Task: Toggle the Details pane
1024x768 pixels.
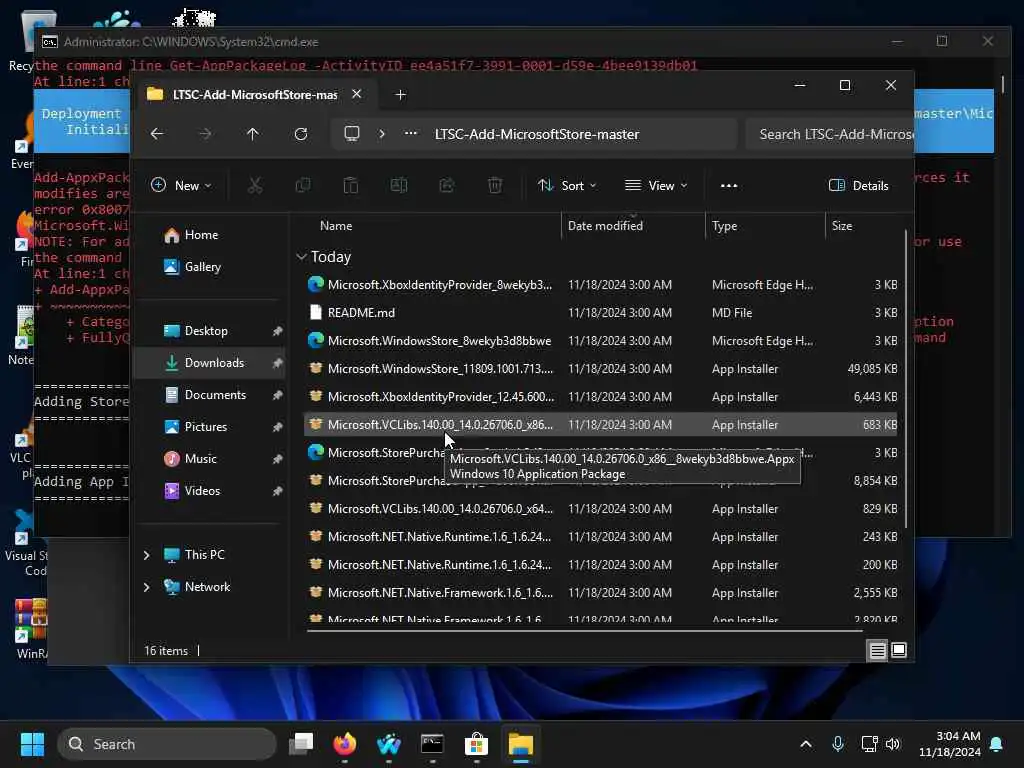Action: (x=858, y=185)
